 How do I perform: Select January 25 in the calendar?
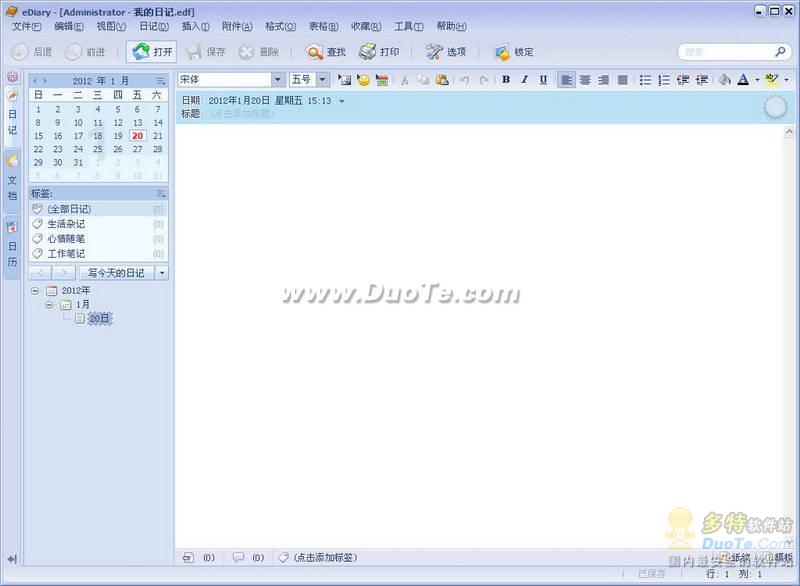(x=97, y=149)
